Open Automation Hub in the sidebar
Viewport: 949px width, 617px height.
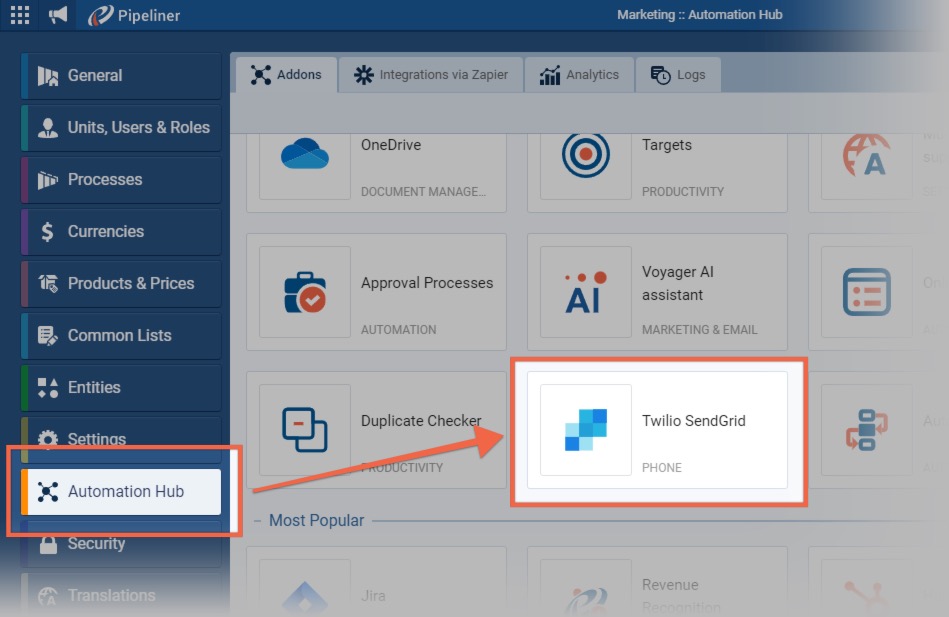click(x=122, y=492)
